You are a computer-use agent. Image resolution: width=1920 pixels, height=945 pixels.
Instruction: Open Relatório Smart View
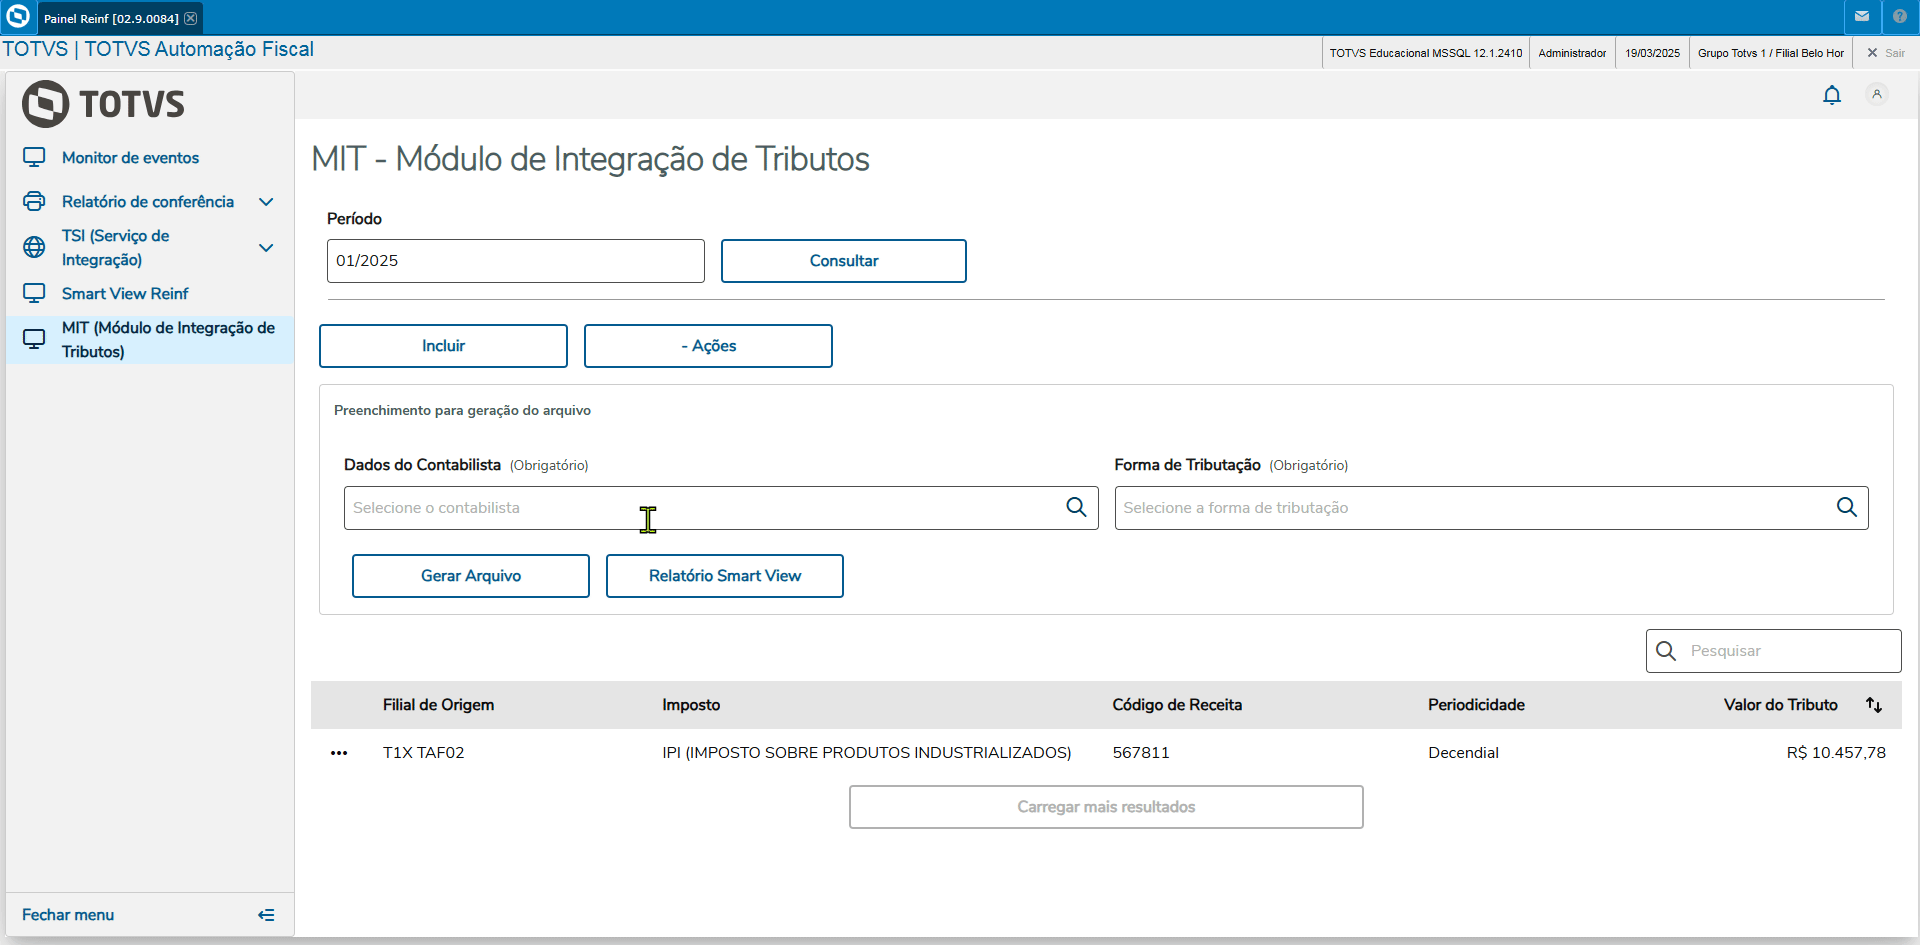click(725, 576)
